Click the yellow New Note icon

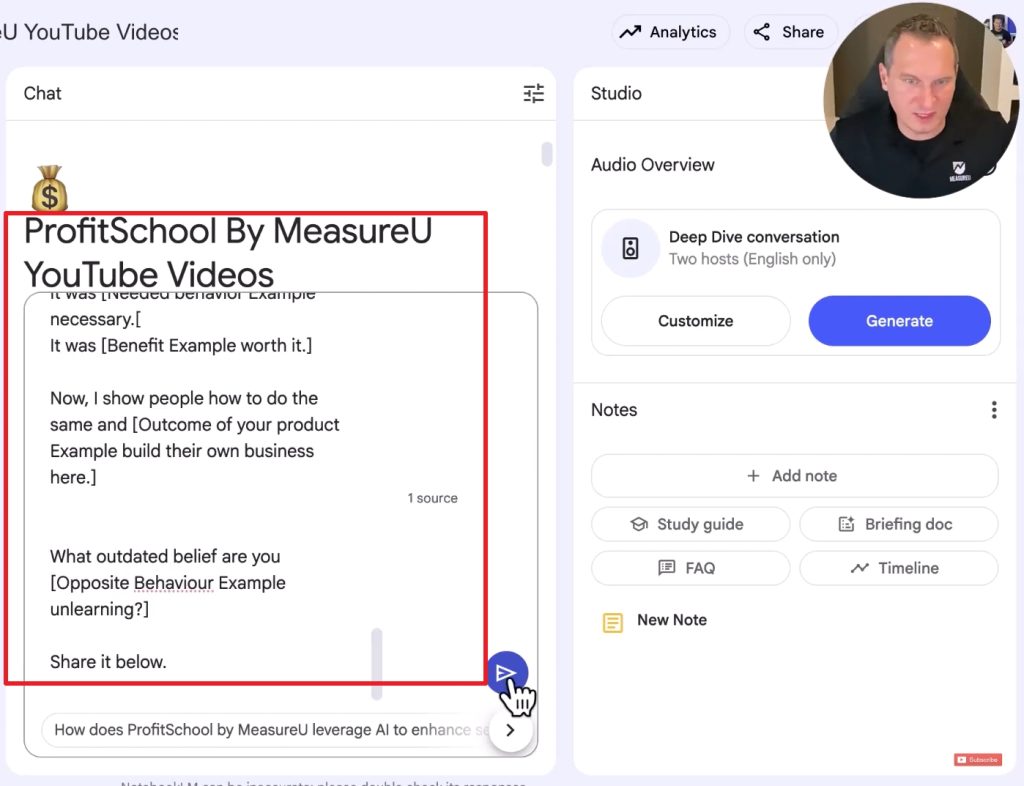click(613, 623)
